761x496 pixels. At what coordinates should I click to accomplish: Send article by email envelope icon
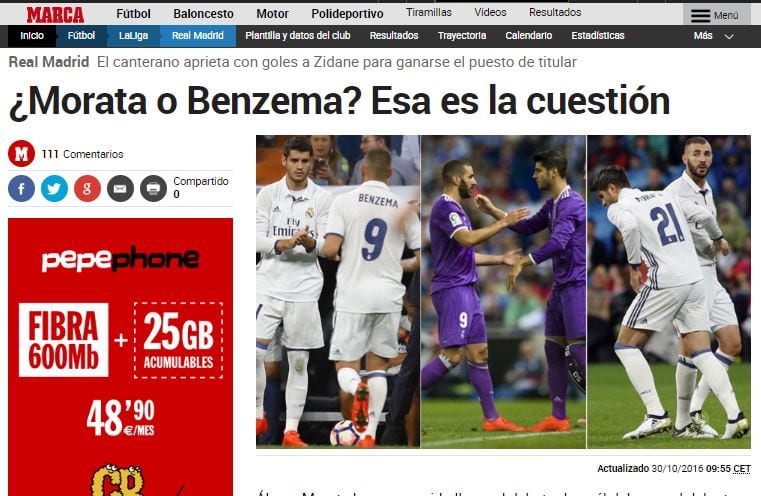(x=120, y=188)
